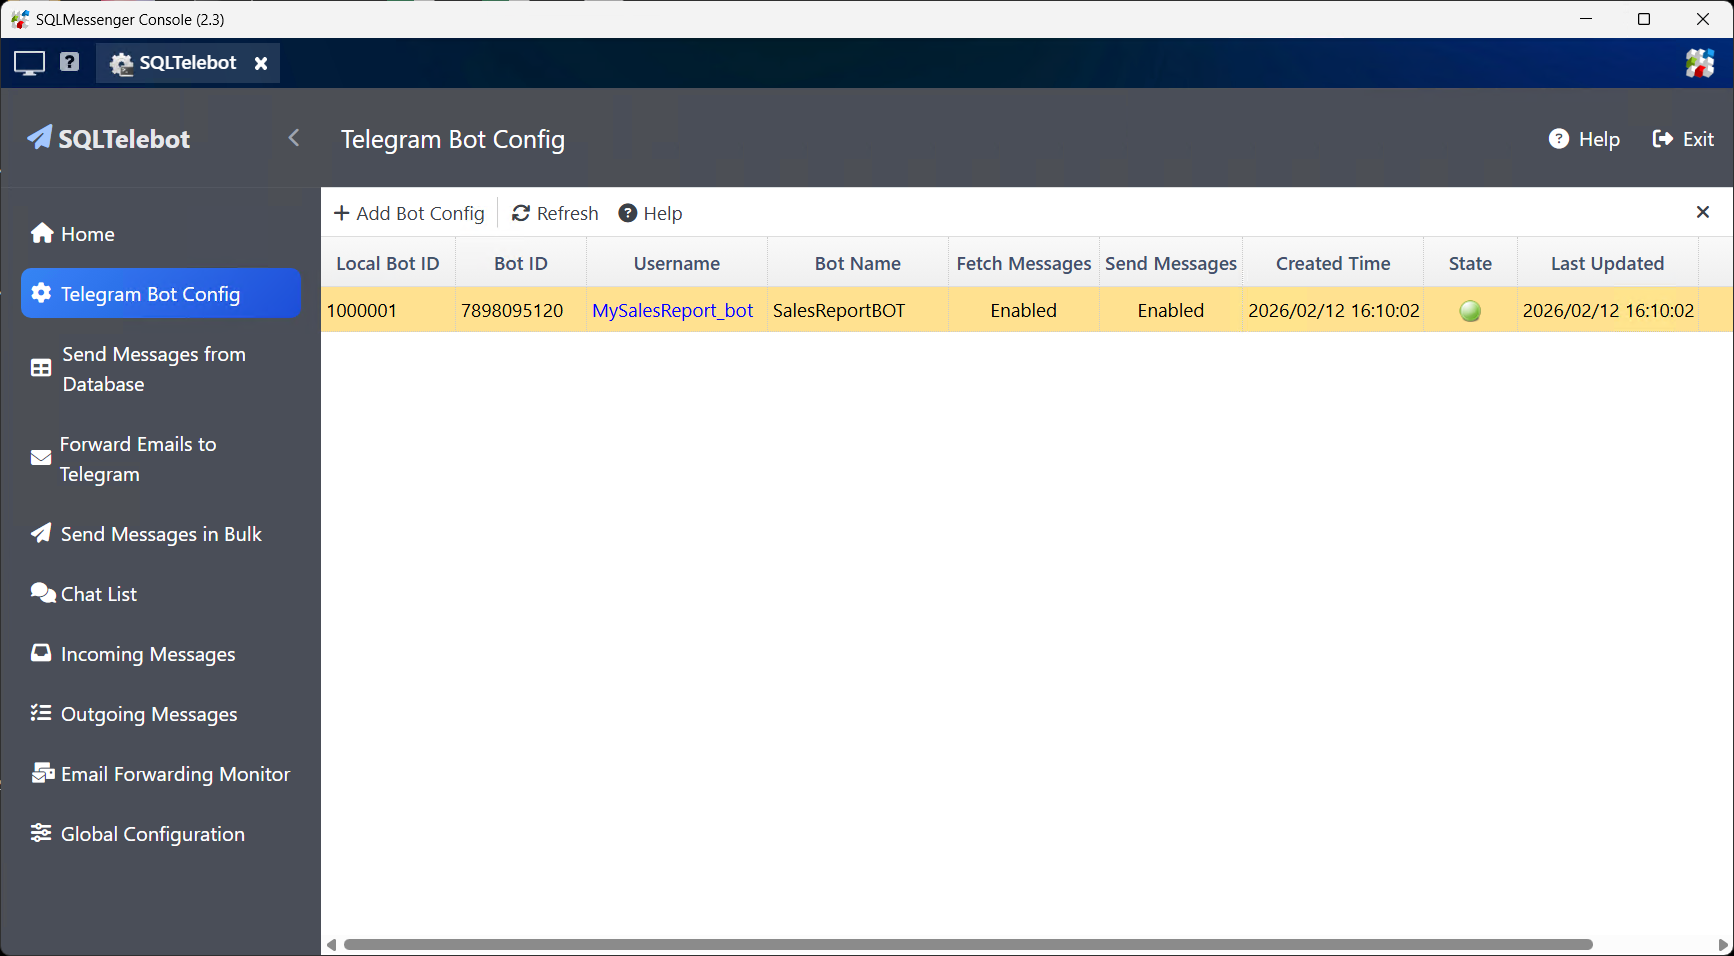View Incoming Messages

pos(145,653)
